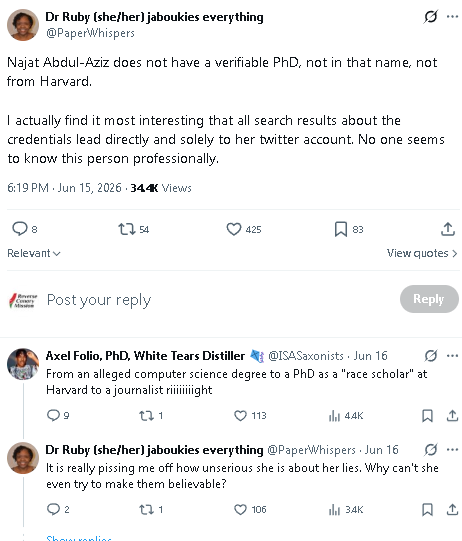This screenshot has height=541, width=462.
Task: Repost the main tweet with 54 reposts
Action: tap(134, 229)
